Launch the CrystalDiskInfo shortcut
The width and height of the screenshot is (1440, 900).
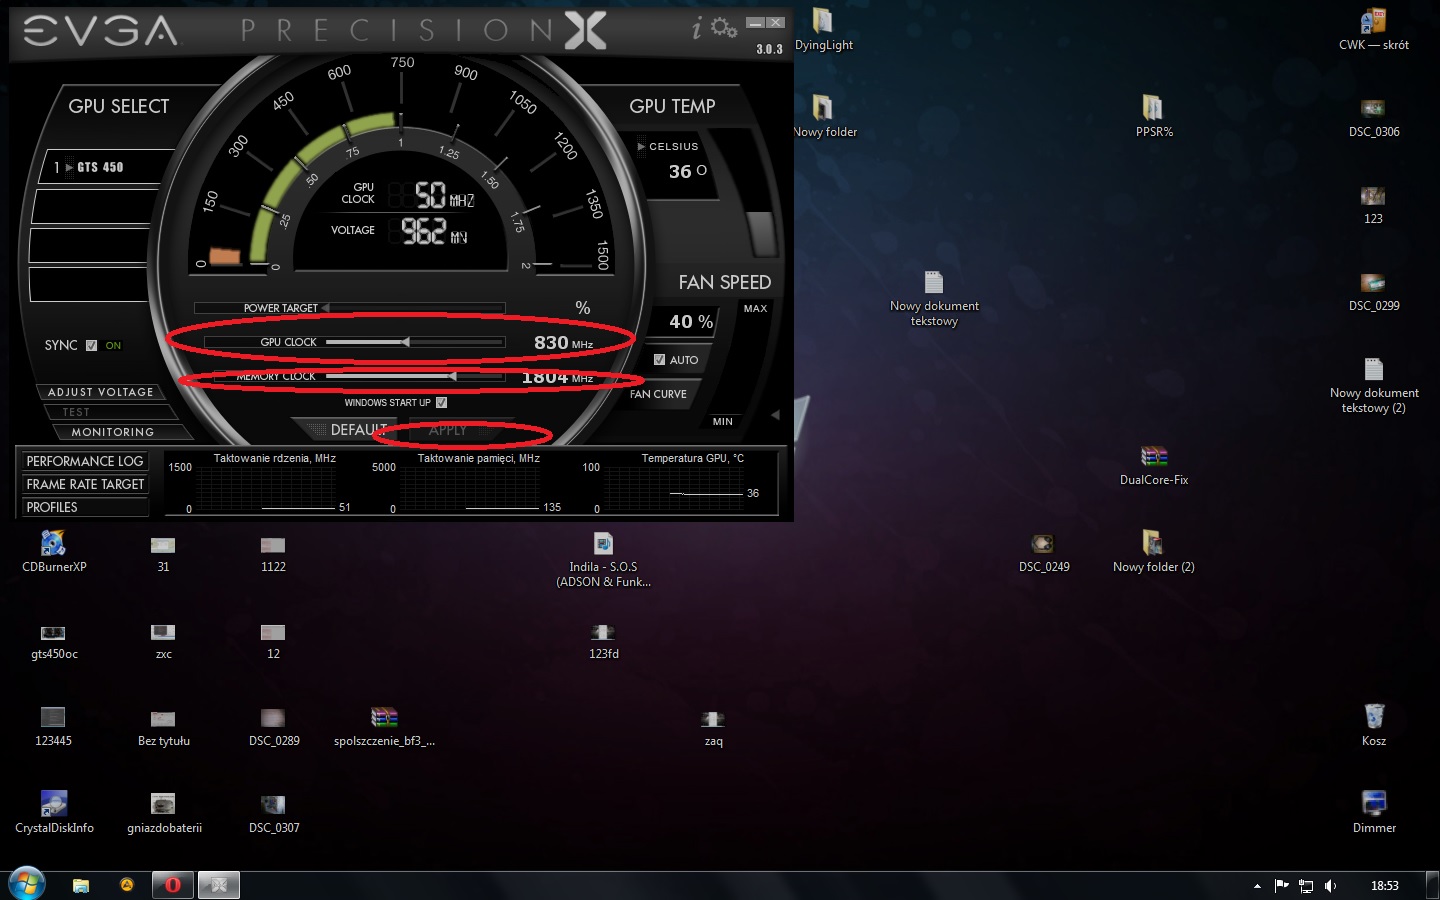[x=54, y=813]
